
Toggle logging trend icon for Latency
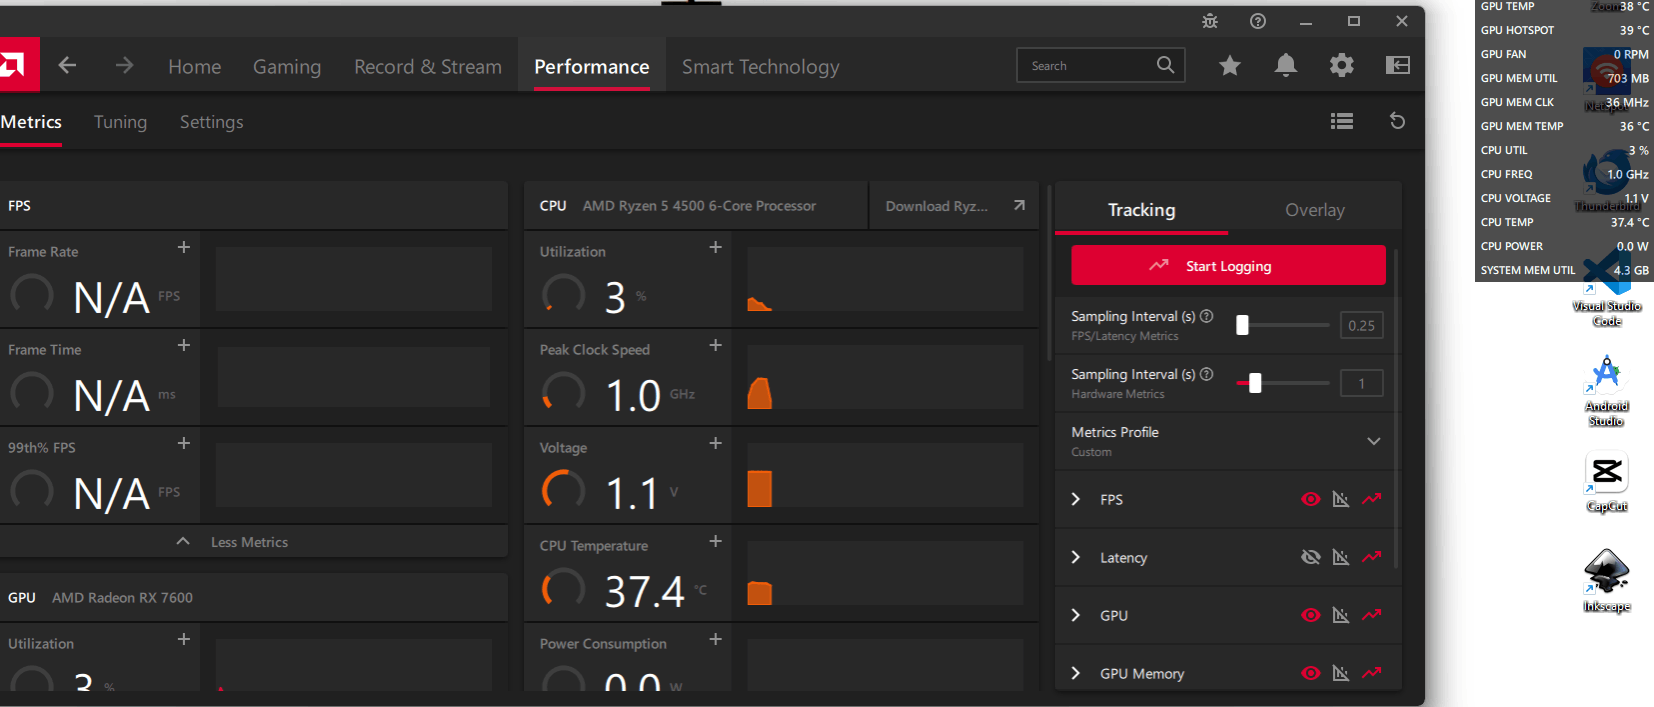(x=1372, y=557)
